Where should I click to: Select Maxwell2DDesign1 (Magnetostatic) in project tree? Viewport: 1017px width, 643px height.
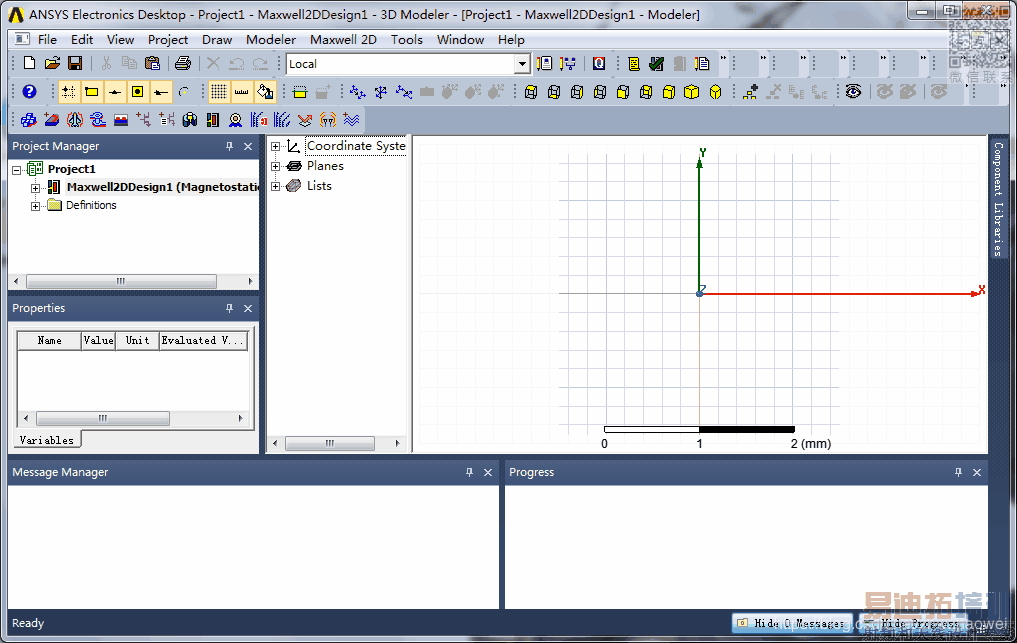pyautogui.click(x=162, y=187)
